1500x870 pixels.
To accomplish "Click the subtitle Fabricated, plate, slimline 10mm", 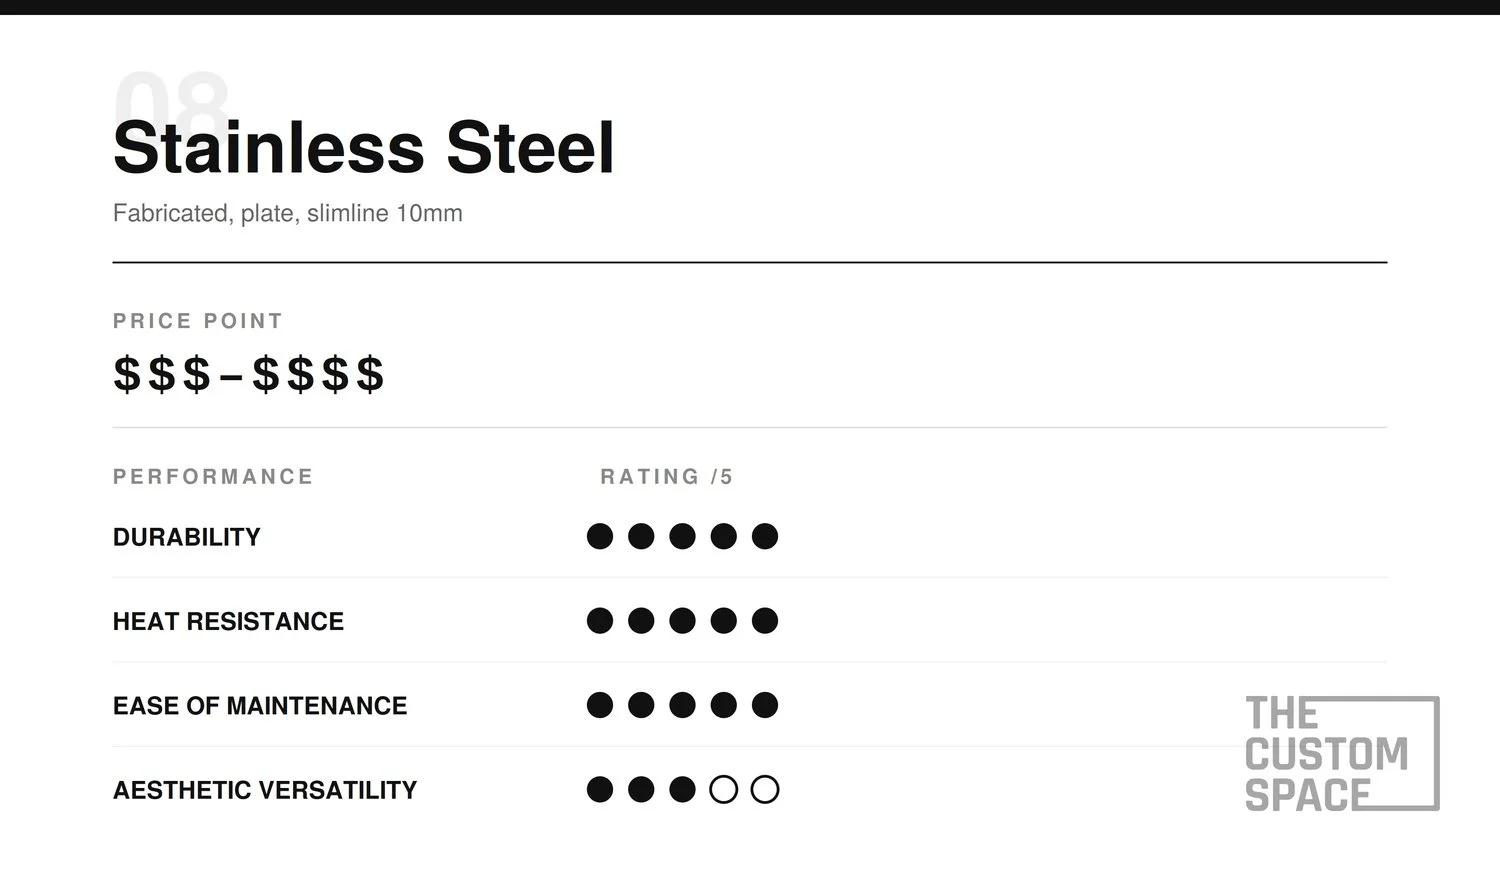I will [x=288, y=214].
